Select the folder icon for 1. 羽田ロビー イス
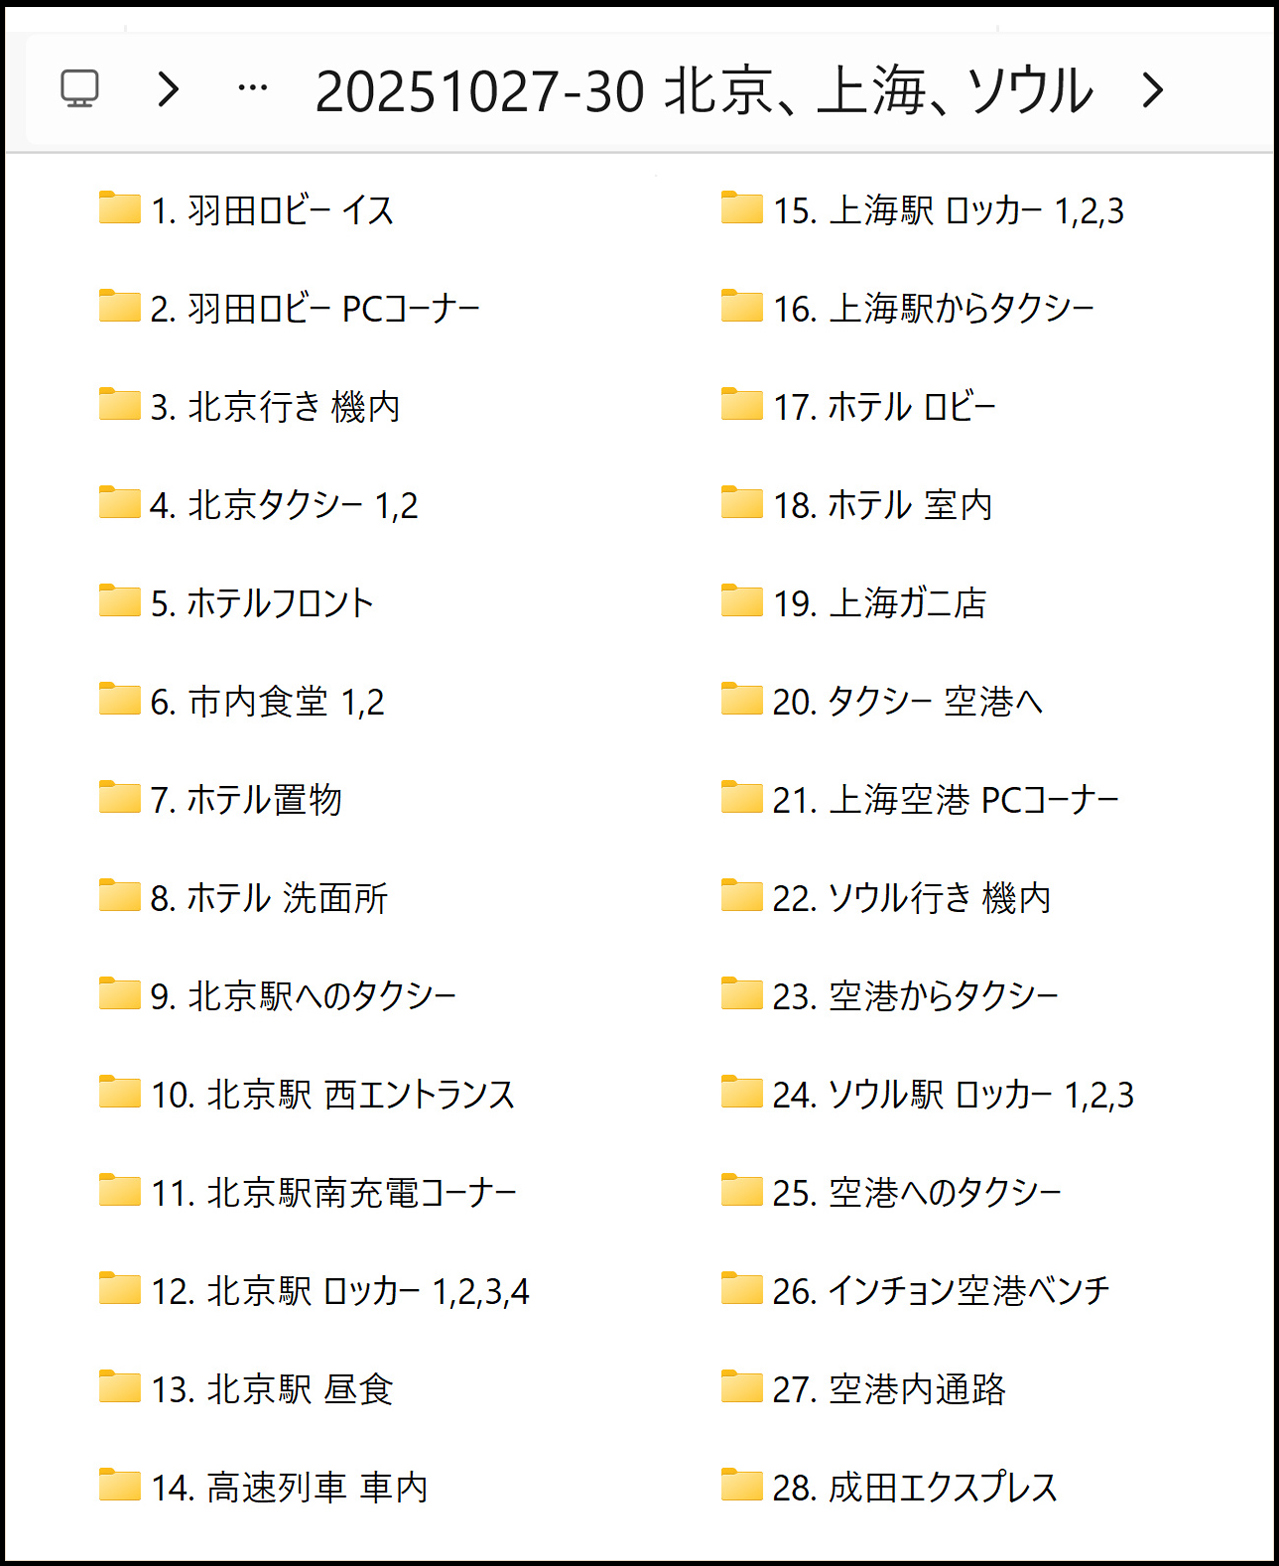Screen dimensions: 1279x1566 coord(120,208)
